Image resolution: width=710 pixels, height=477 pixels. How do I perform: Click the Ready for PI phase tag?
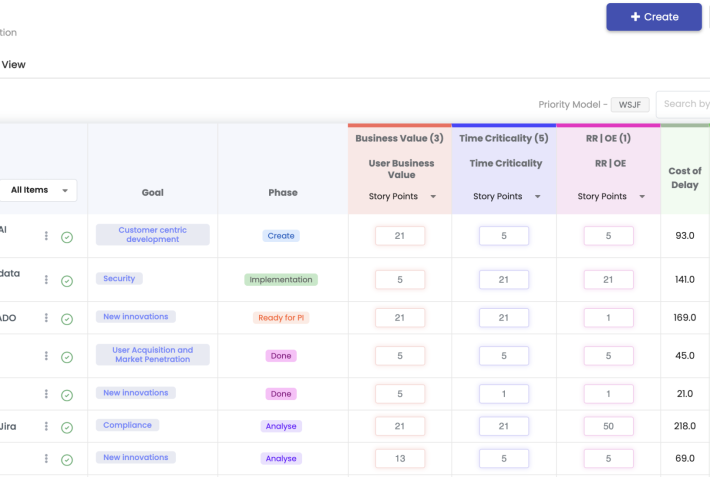pos(281,318)
